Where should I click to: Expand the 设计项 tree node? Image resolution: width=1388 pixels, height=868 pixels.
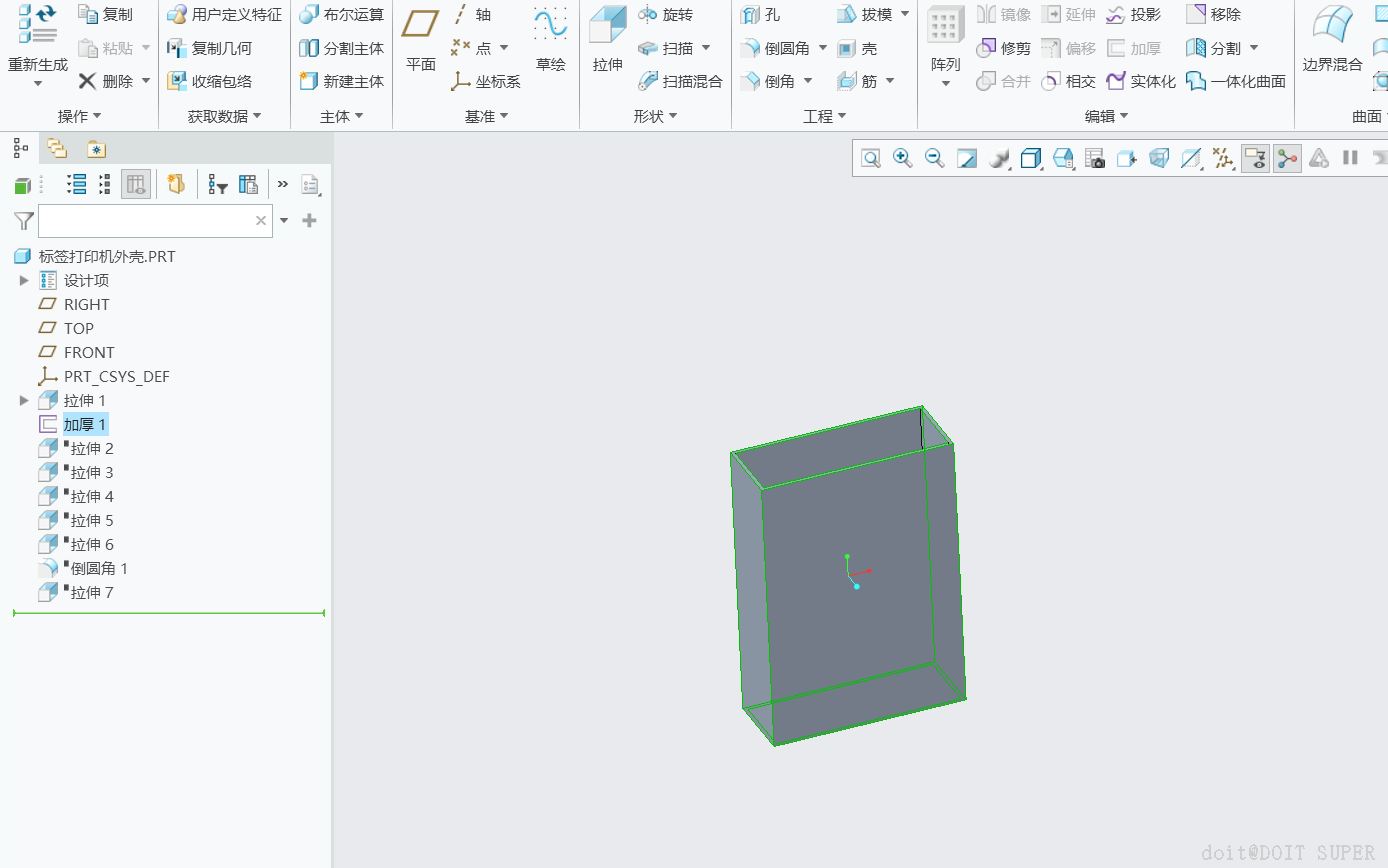click(24, 281)
